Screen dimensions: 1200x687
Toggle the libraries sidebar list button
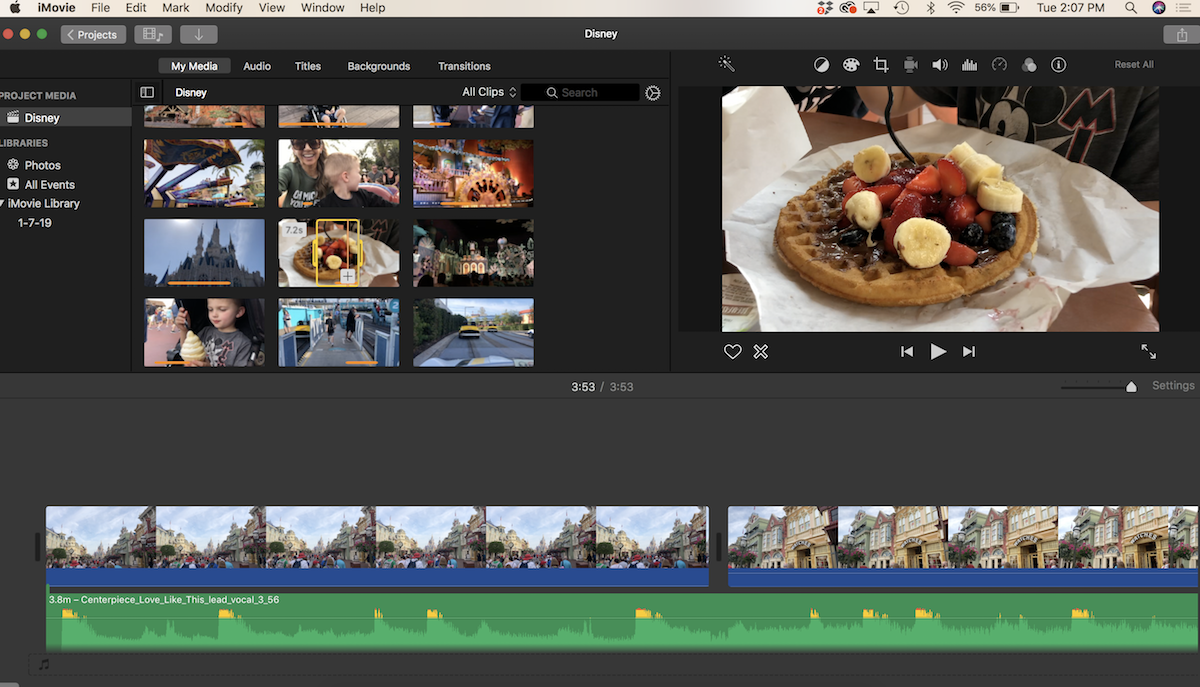[x=147, y=92]
